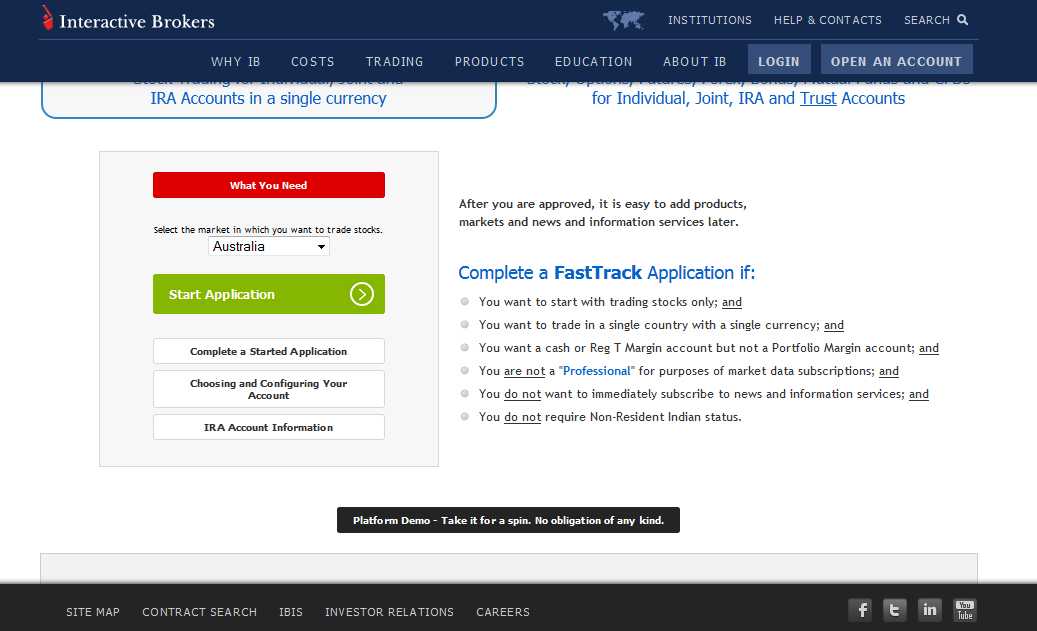1037x631 pixels.
Task: Click "You do not require Non-Resident Indian status"
Action: point(610,417)
